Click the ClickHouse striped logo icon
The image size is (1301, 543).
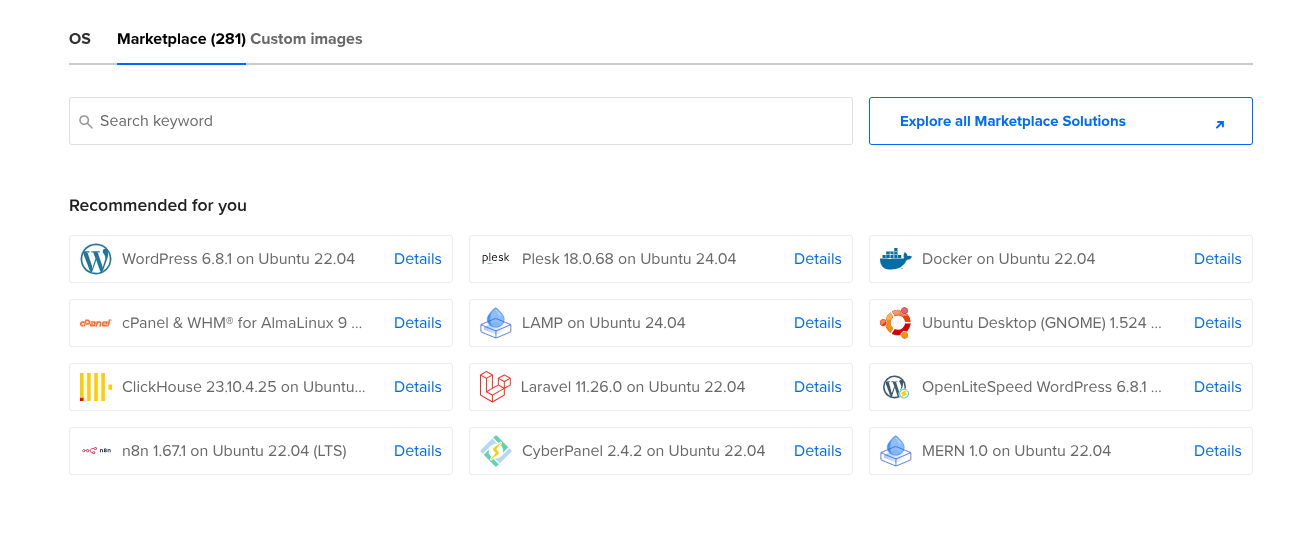click(x=96, y=387)
